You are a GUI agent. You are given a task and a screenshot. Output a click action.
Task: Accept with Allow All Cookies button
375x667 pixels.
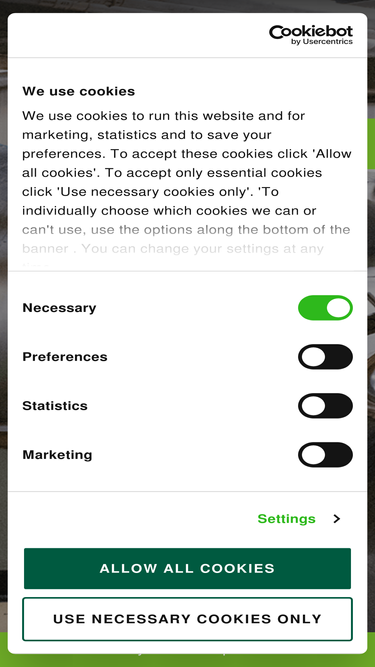pyautogui.click(x=188, y=568)
